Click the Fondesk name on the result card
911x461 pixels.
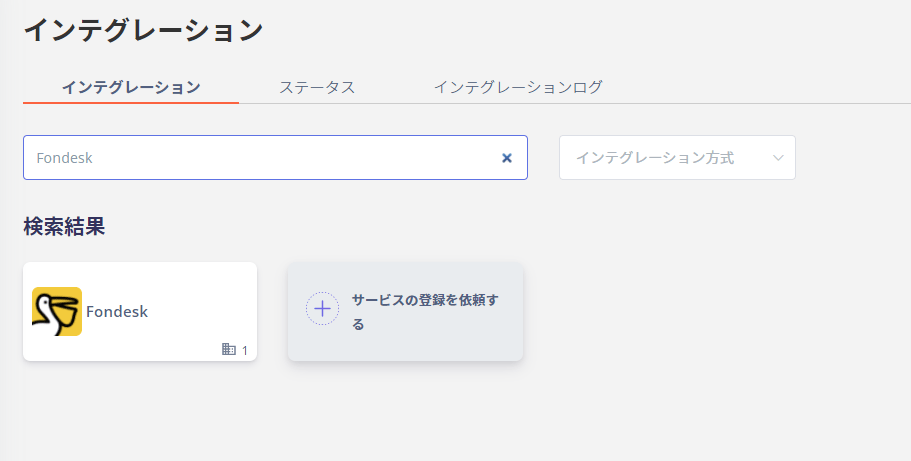pyautogui.click(x=117, y=312)
